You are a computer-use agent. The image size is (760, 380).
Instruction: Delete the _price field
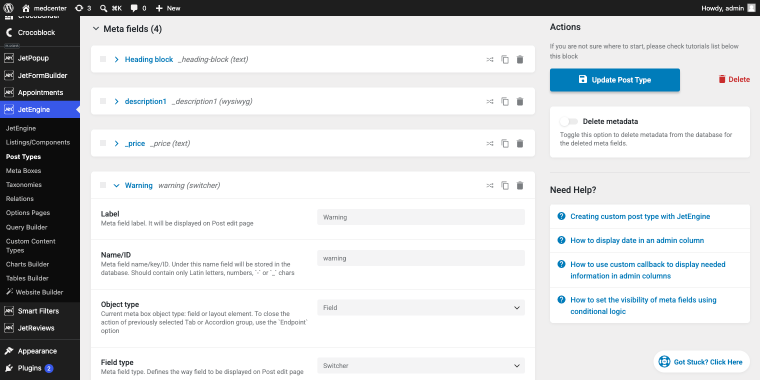[x=520, y=143]
